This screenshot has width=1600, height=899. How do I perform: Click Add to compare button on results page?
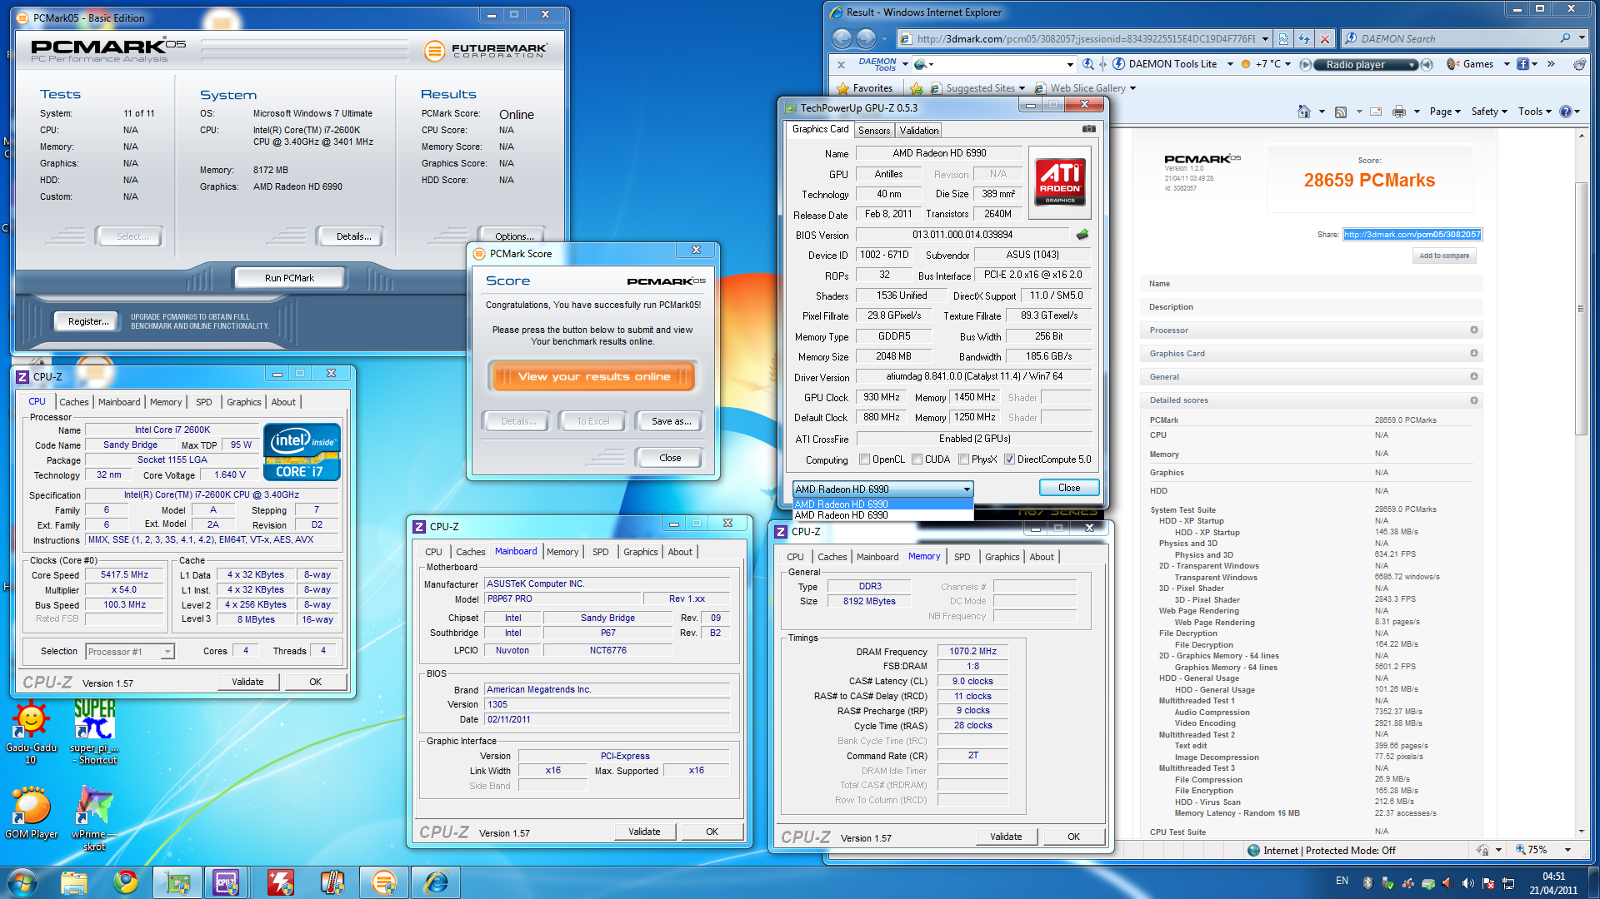click(x=1445, y=256)
